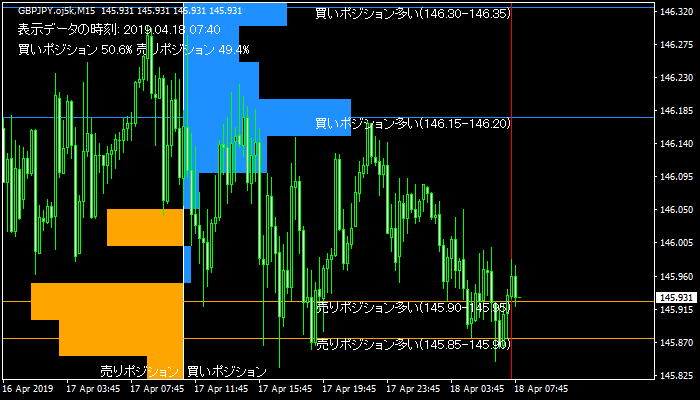Click the bottom 売りポジション legend label
The width and height of the screenshot is (700, 400).
[139, 371]
